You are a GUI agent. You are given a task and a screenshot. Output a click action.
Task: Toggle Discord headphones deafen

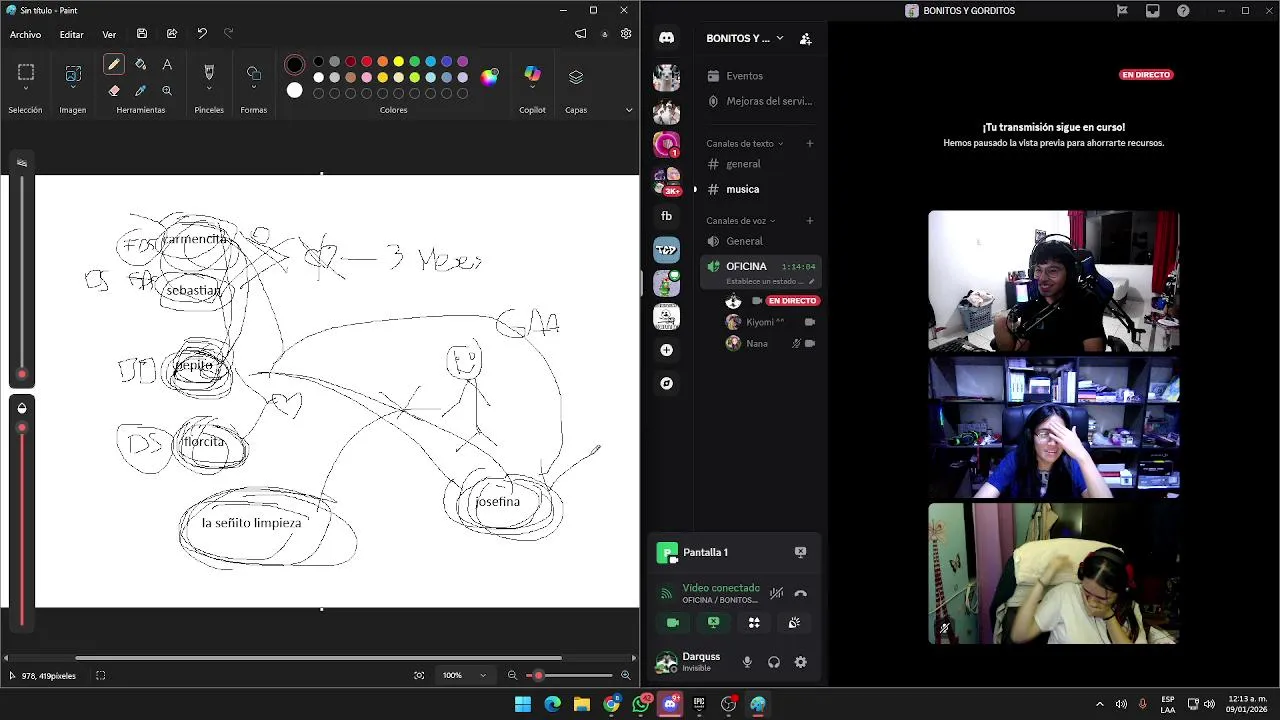tap(774, 662)
